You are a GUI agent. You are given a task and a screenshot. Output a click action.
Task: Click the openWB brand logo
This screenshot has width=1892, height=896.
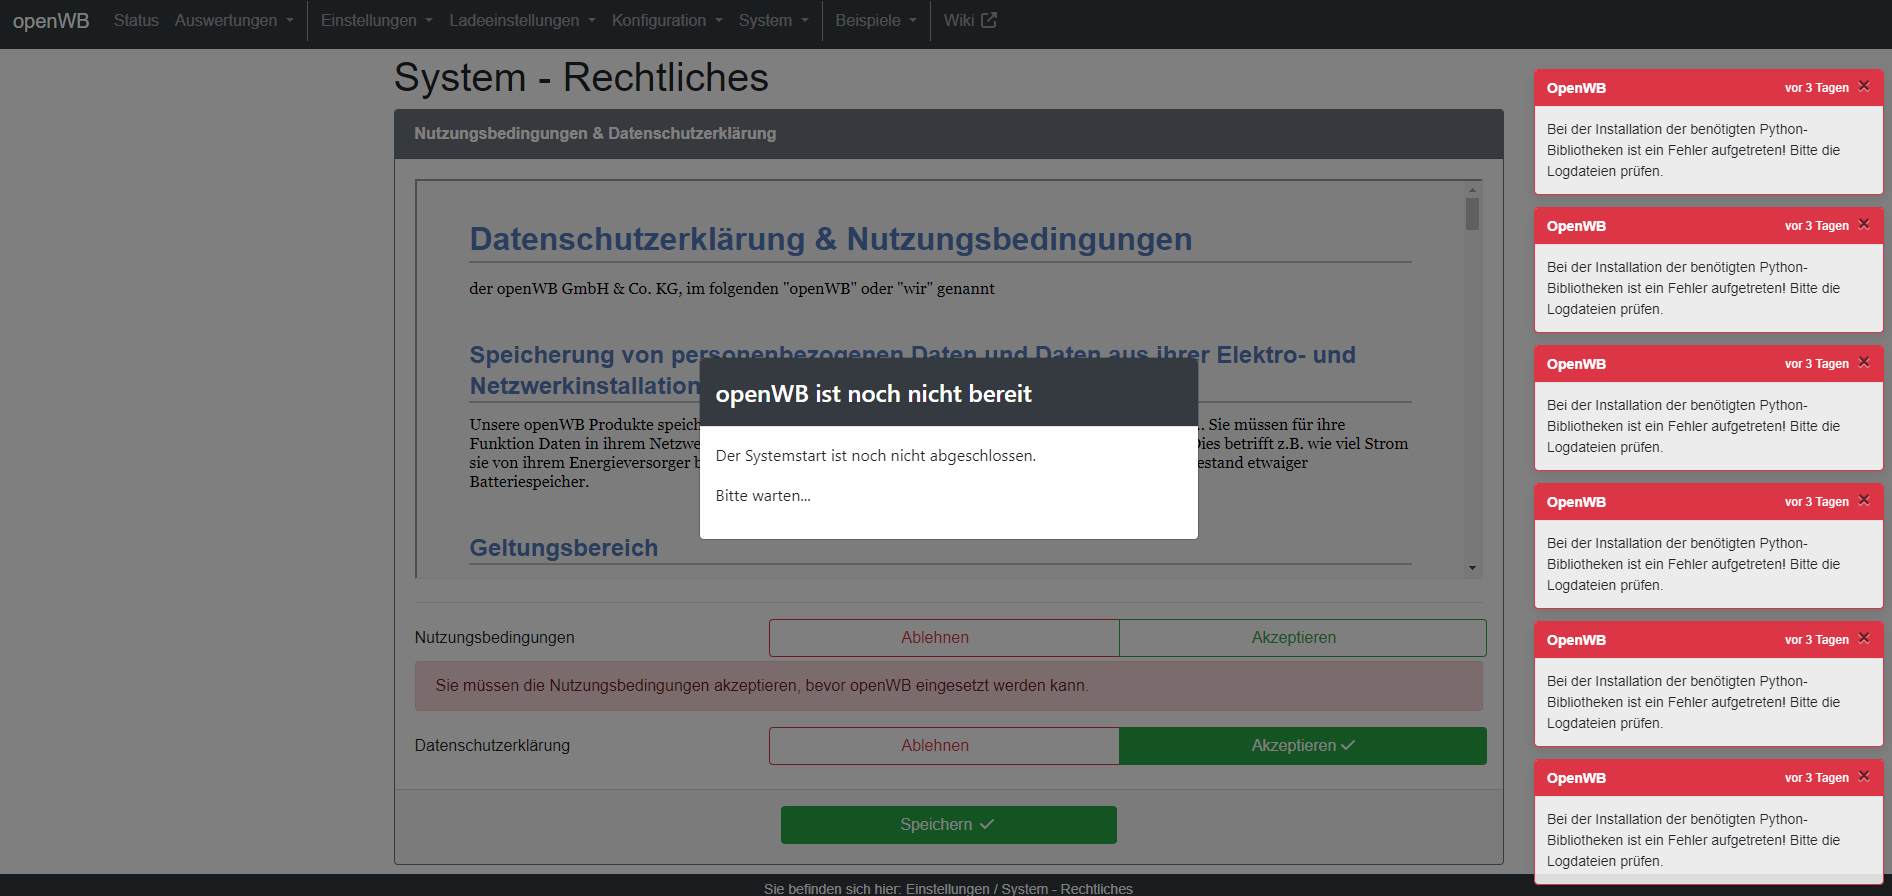[51, 21]
